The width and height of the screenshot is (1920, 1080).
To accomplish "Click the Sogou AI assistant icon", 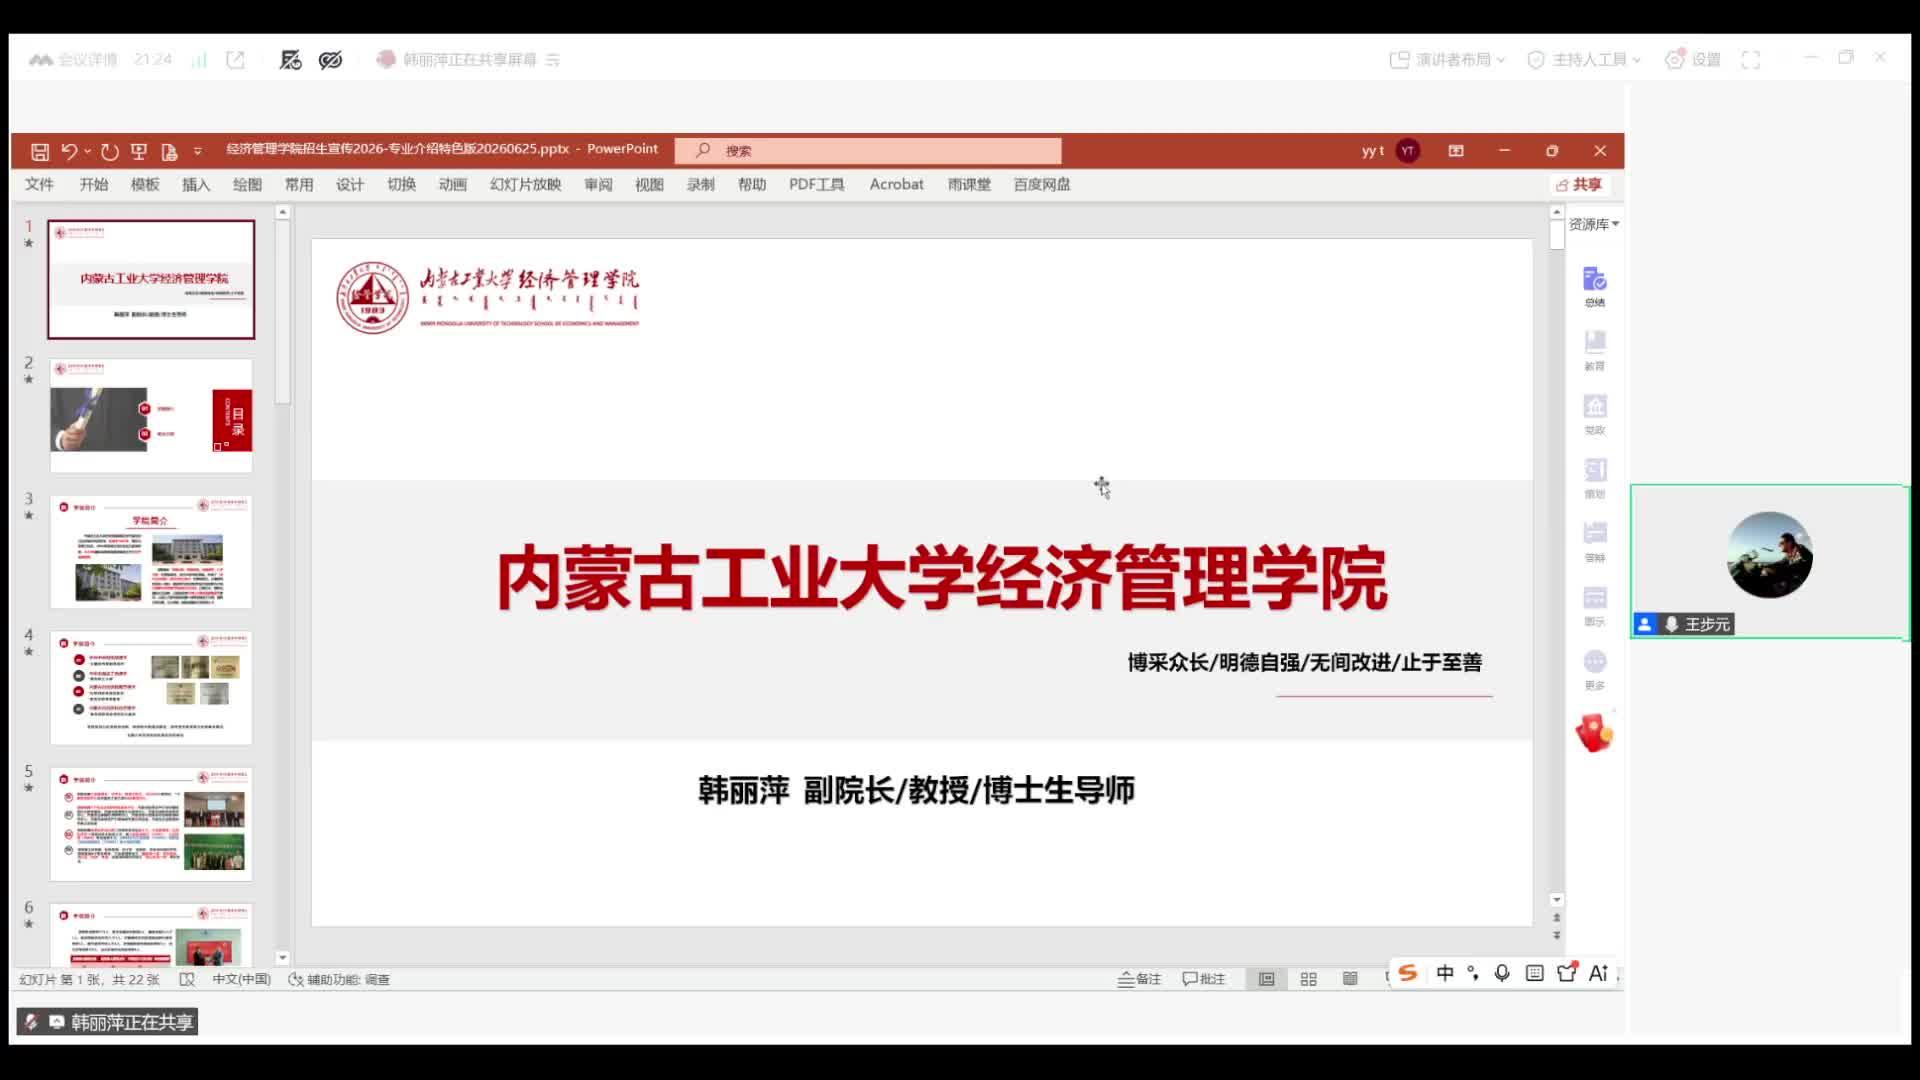I will pos(1598,973).
